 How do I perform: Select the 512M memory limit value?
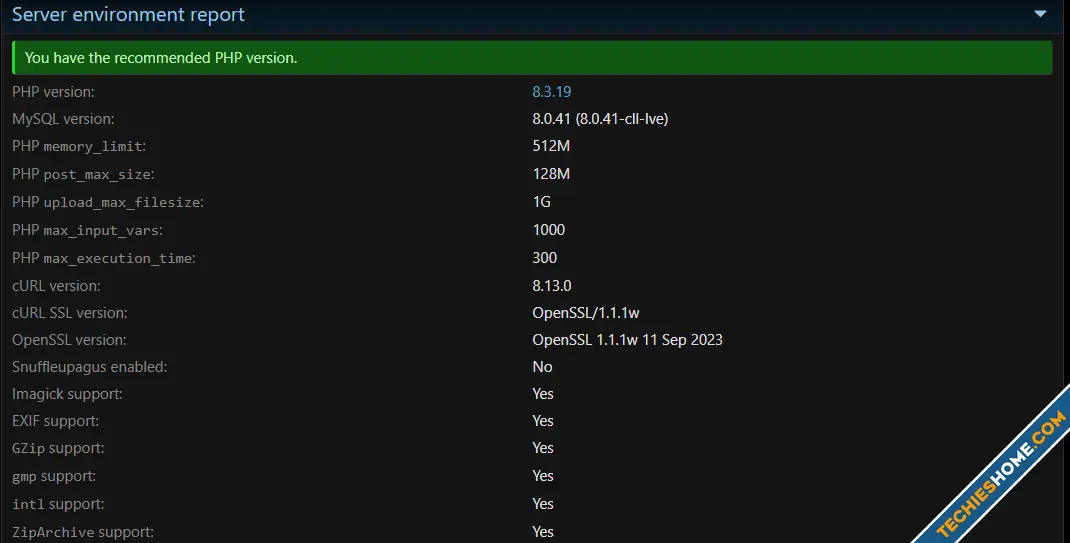tap(551, 146)
